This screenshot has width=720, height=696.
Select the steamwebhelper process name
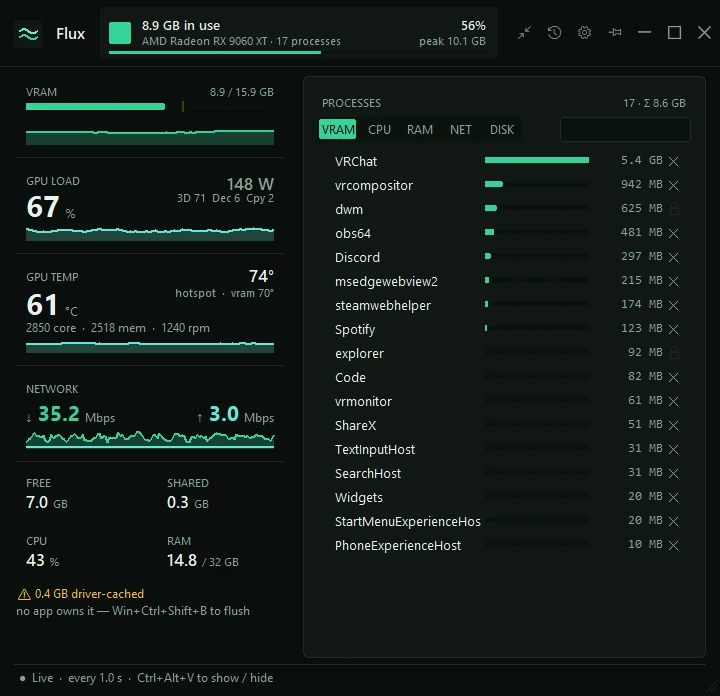(x=383, y=305)
